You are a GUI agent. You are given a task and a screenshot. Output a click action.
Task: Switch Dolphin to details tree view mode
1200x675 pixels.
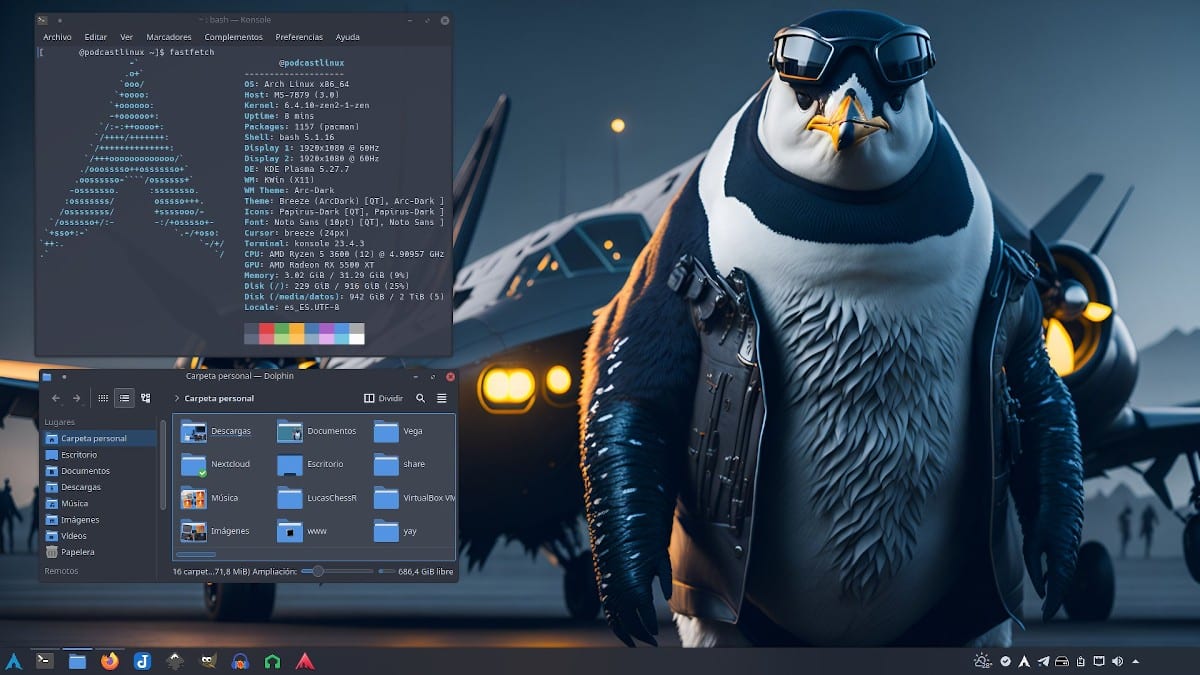point(146,398)
